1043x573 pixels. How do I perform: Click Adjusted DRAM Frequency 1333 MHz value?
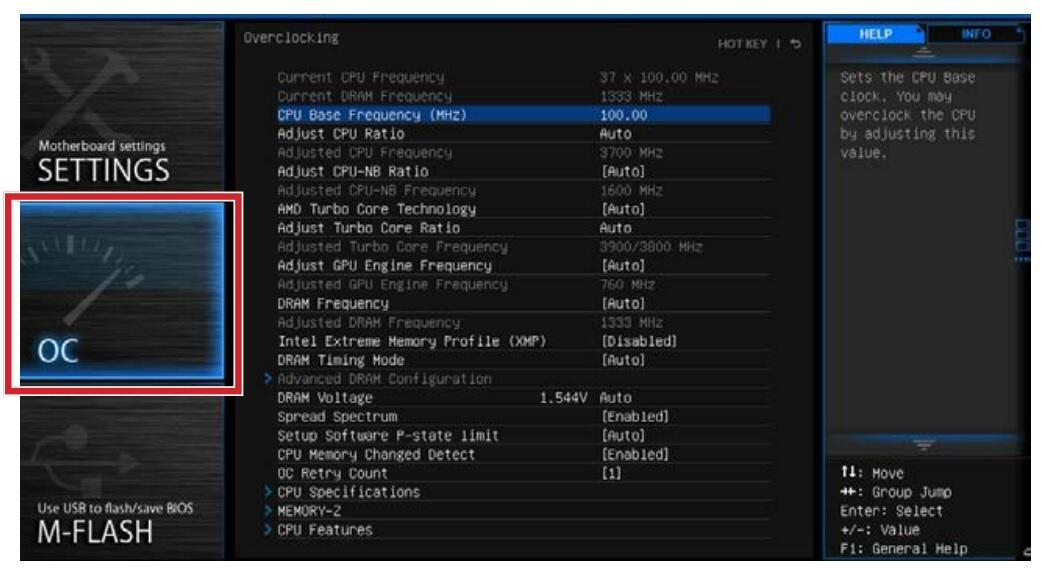tap(631, 323)
